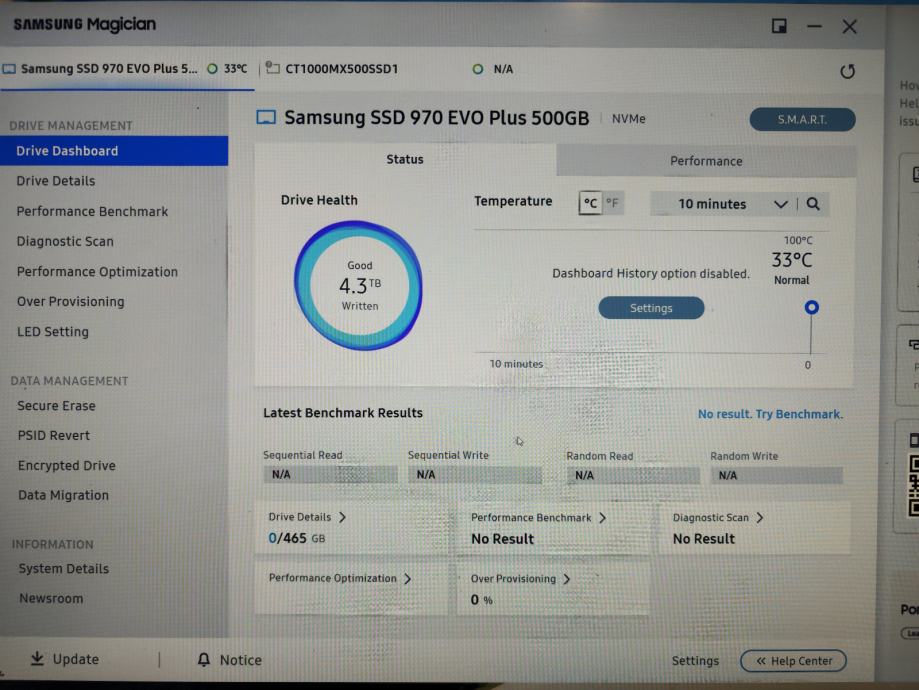The height and width of the screenshot is (690, 919).
Task: Click the Random Write N/A bar
Action: (x=777, y=475)
